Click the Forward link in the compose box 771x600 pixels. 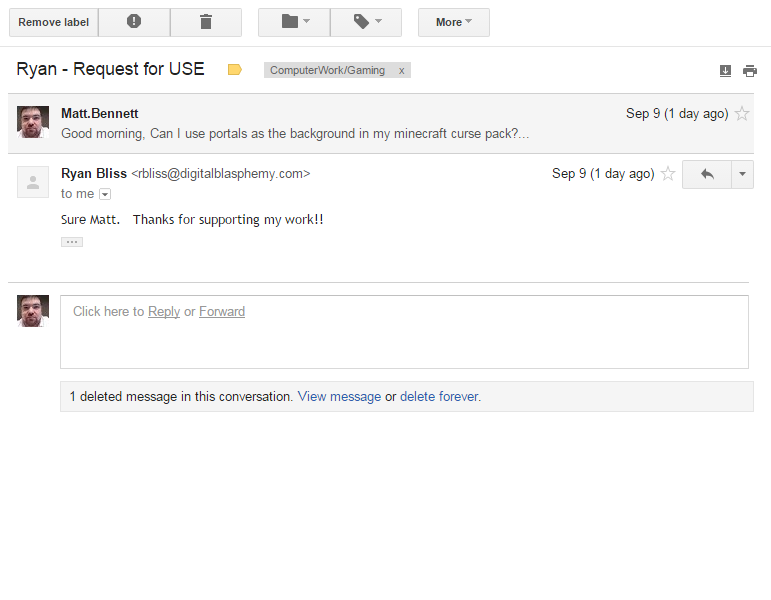[x=222, y=311]
